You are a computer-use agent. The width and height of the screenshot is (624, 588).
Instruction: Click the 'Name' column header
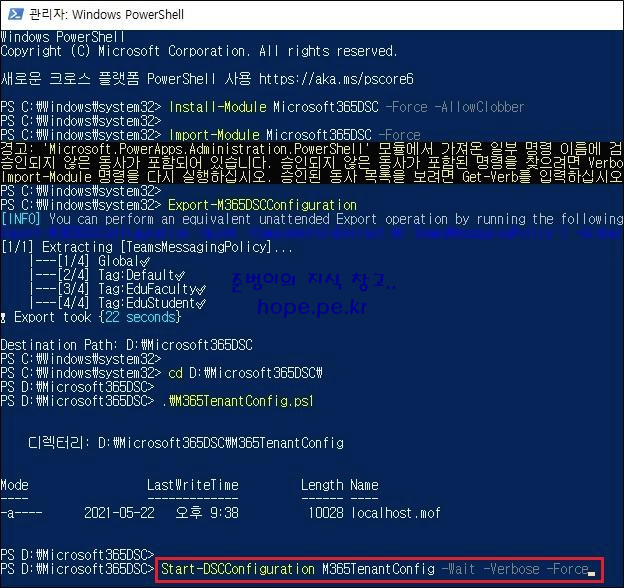pyautogui.click(x=364, y=485)
